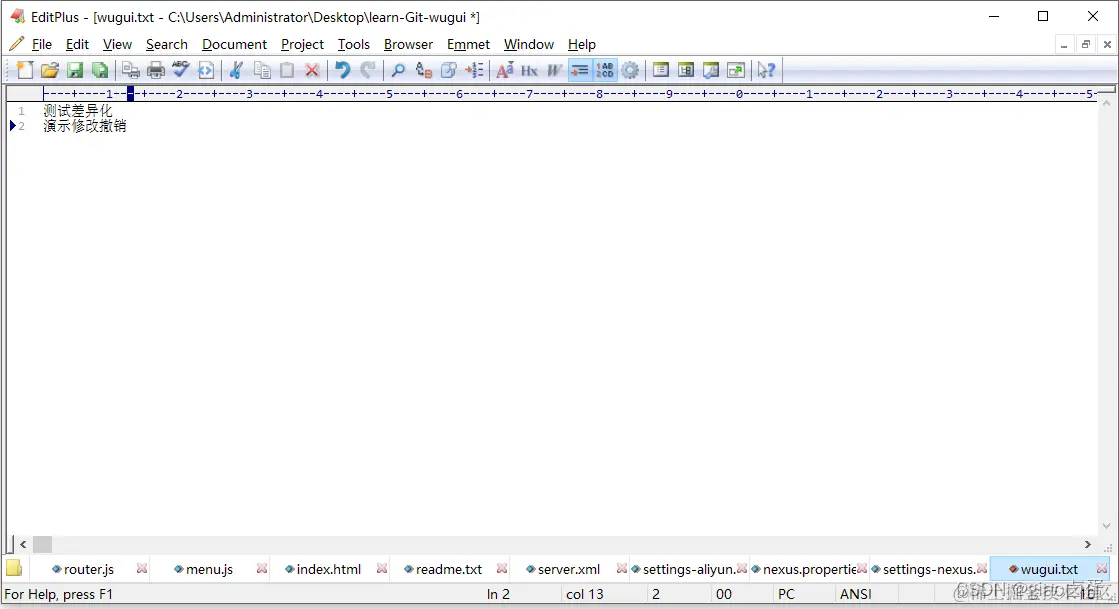Screen dimensions: 1119x609
Task: Click line 1 text 测试差异化
Action: [x=78, y=111]
